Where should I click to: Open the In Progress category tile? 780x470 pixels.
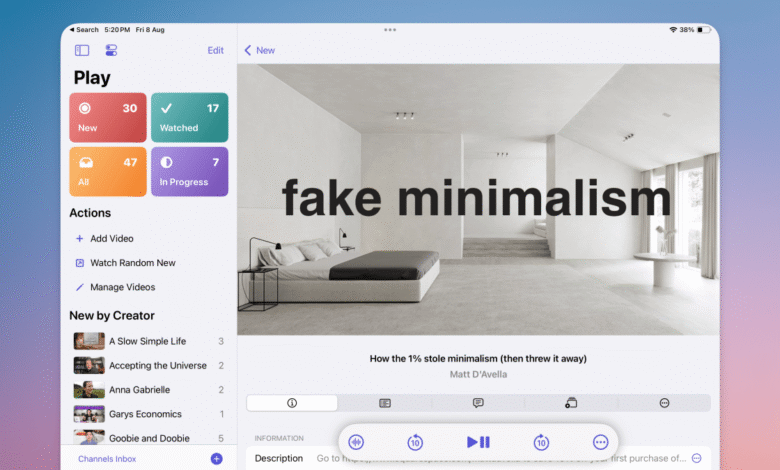tap(189, 171)
